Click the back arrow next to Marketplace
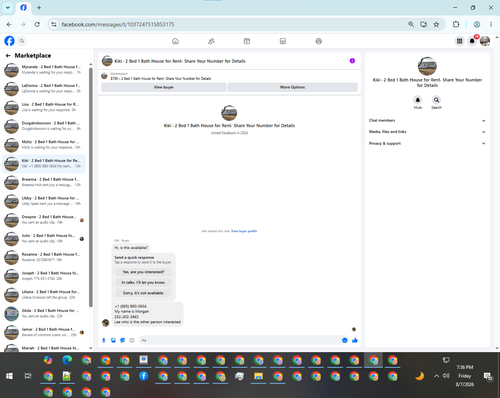This screenshot has height=398, width=500. pyautogui.click(x=8, y=56)
